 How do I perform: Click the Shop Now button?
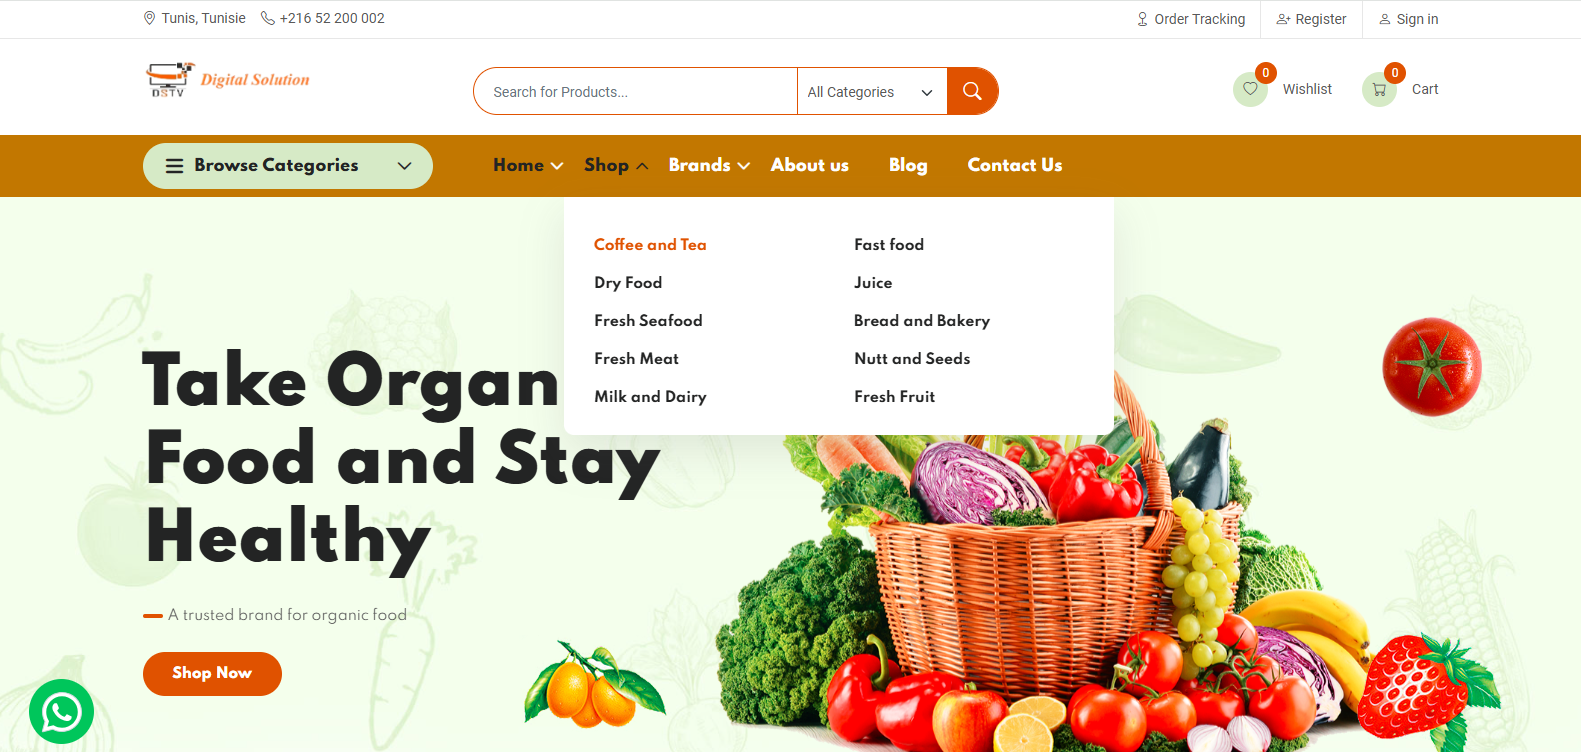tap(212, 673)
